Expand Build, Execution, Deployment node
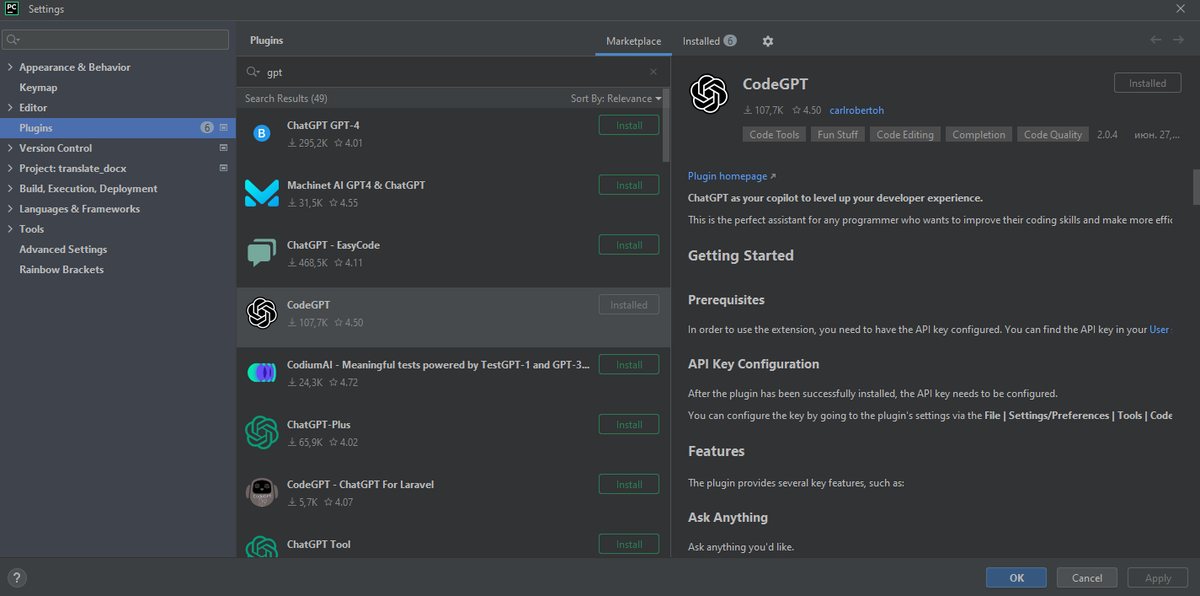This screenshot has height=596, width=1200. (x=10, y=188)
